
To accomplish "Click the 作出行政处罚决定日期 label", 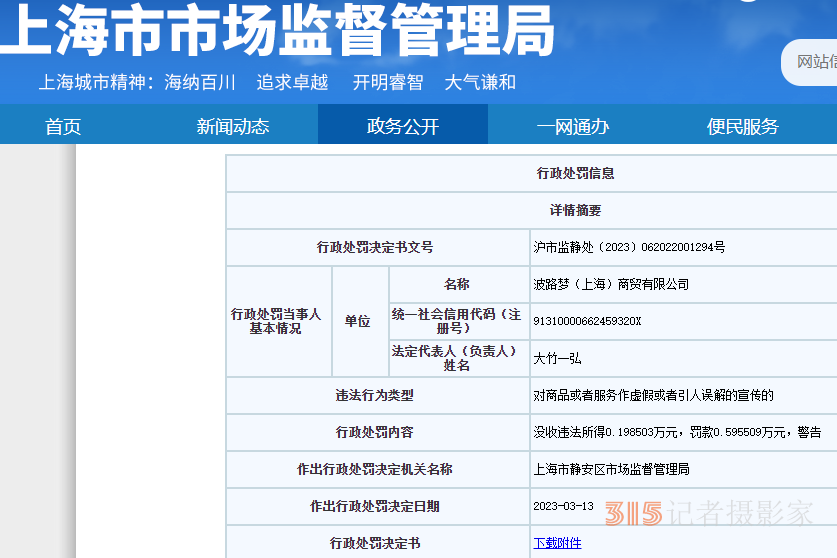I will [x=375, y=506].
